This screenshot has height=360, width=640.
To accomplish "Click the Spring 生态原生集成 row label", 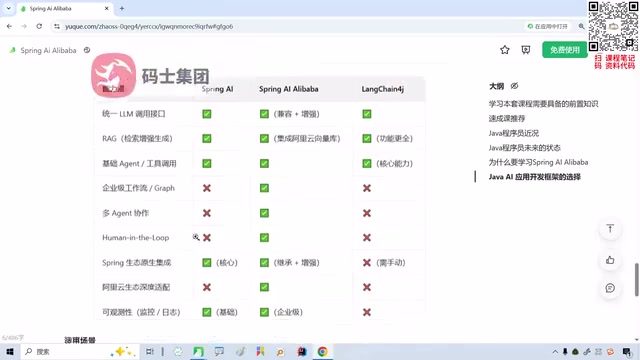I will [136, 262].
